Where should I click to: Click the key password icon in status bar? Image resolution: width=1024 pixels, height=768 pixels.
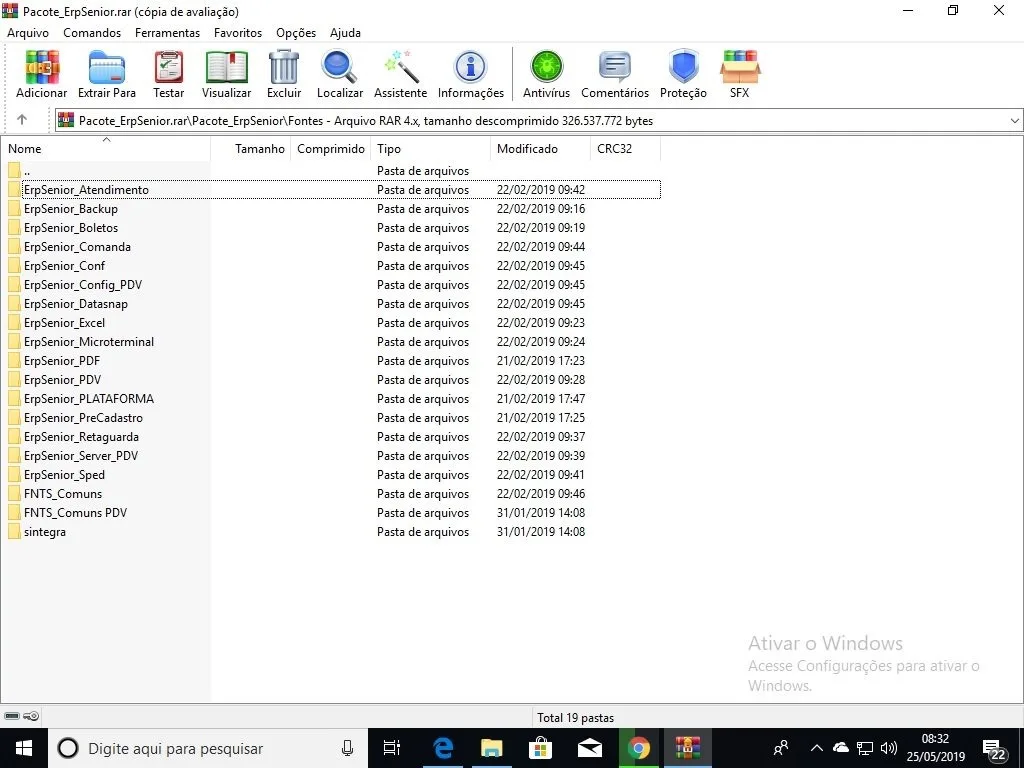pos(31,716)
